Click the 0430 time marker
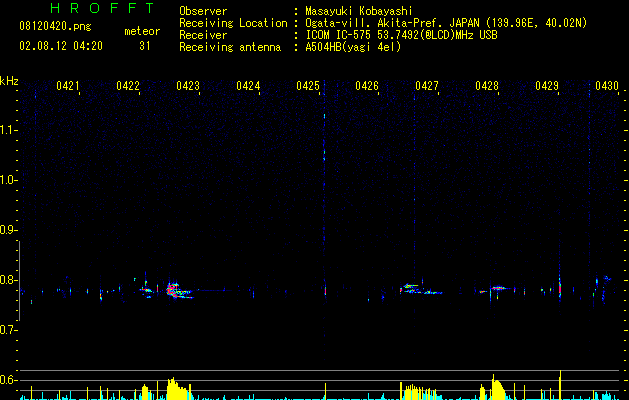This screenshot has height=400, width=629. pyautogui.click(x=607, y=86)
